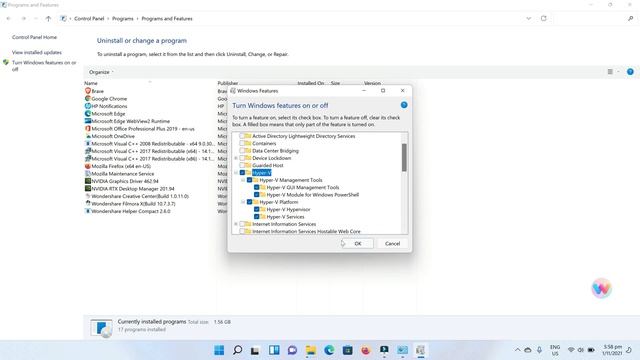Sort programs by Version column
The image size is (640, 360).
point(372,83)
